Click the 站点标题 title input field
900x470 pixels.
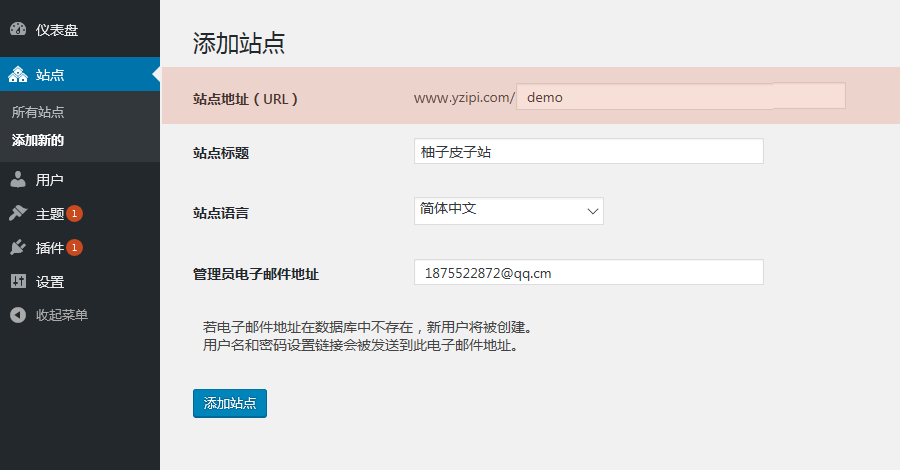[x=588, y=152]
